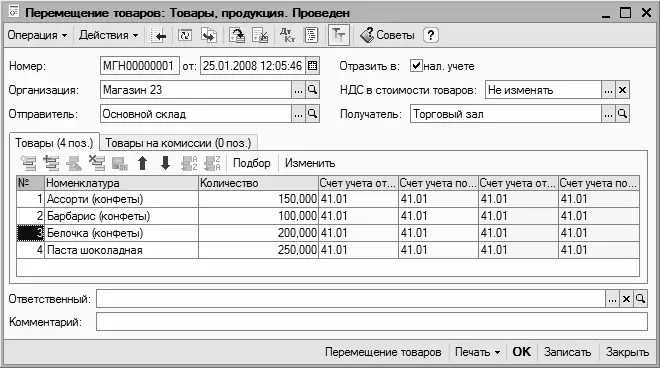Click the question mark help icon
660x368 pixels.
tap(430, 35)
